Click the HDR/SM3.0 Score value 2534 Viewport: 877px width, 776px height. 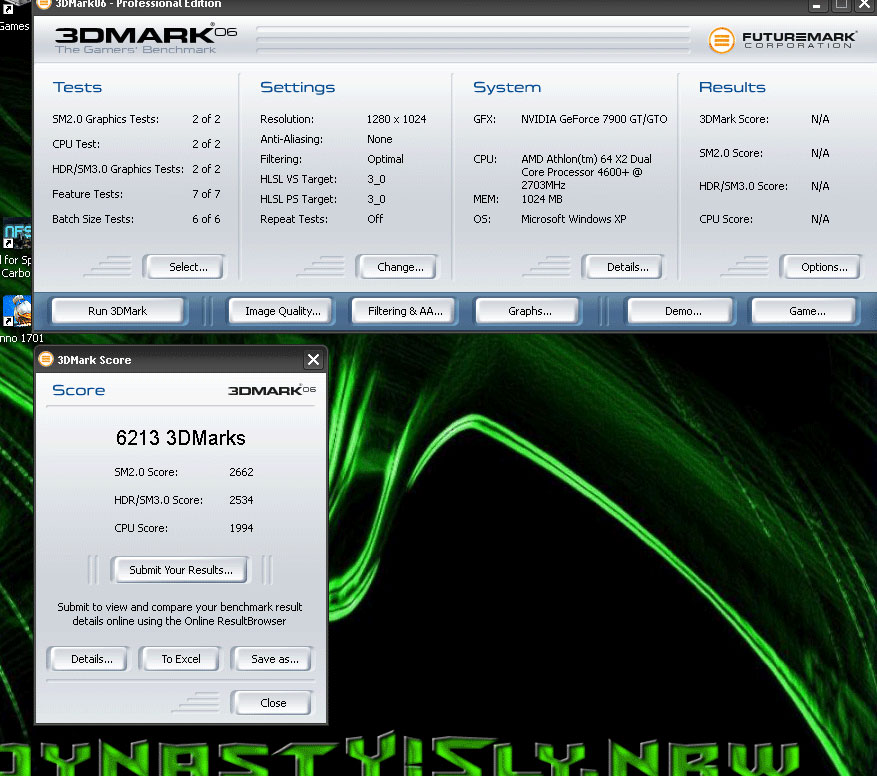(241, 500)
